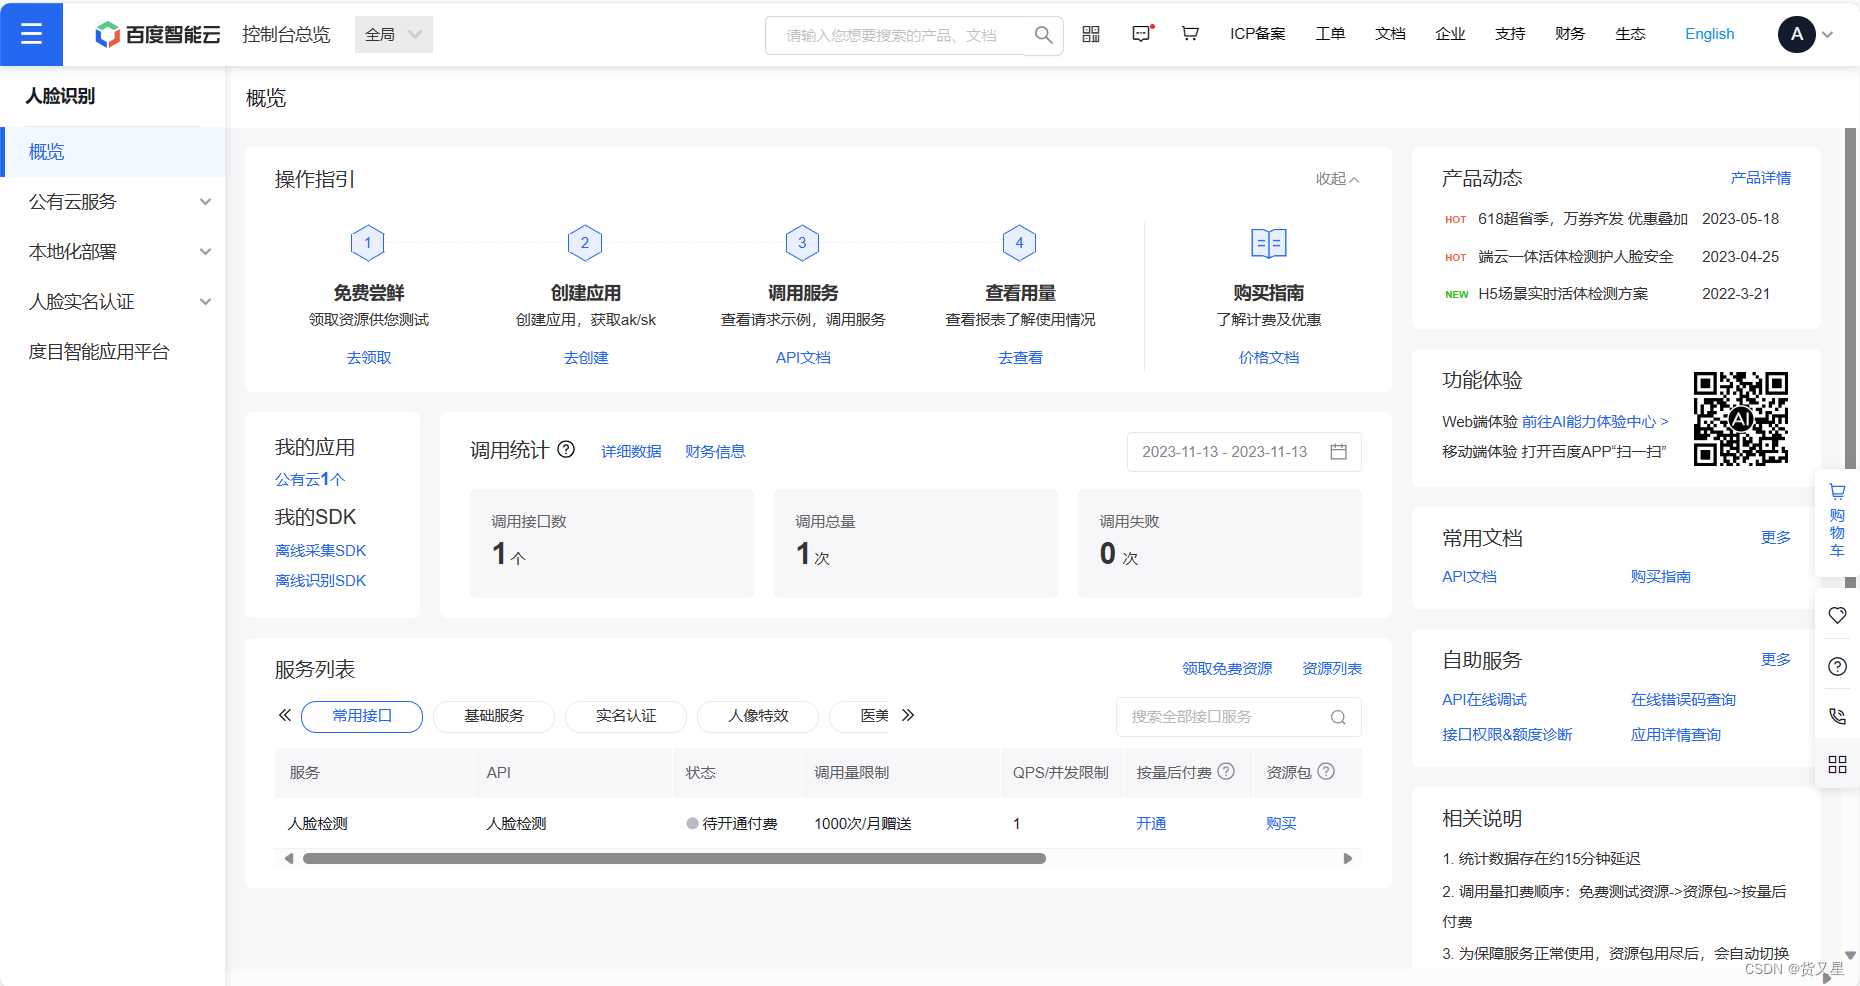Click step 2 hexagon icon

(x=585, y=243)
